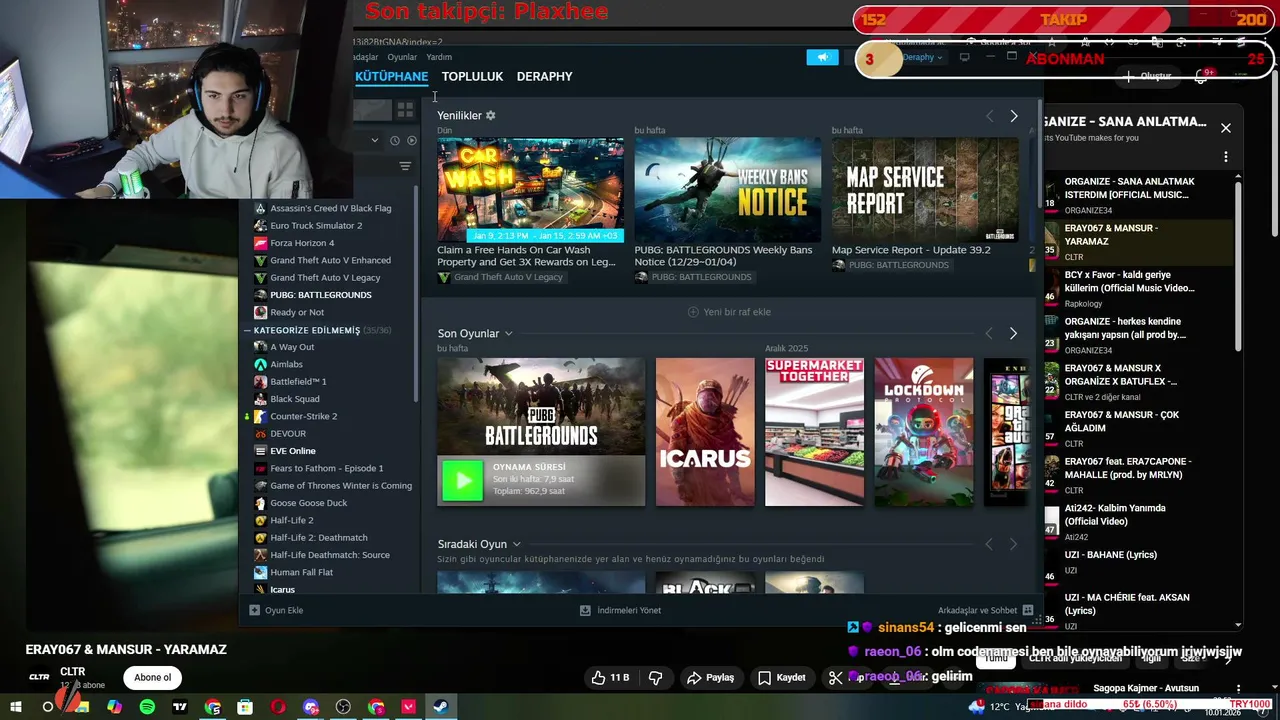This screenshot has width=1280, height=720.
Task: Switch to the KÜTÜPHANE tab
Action: 391,76
